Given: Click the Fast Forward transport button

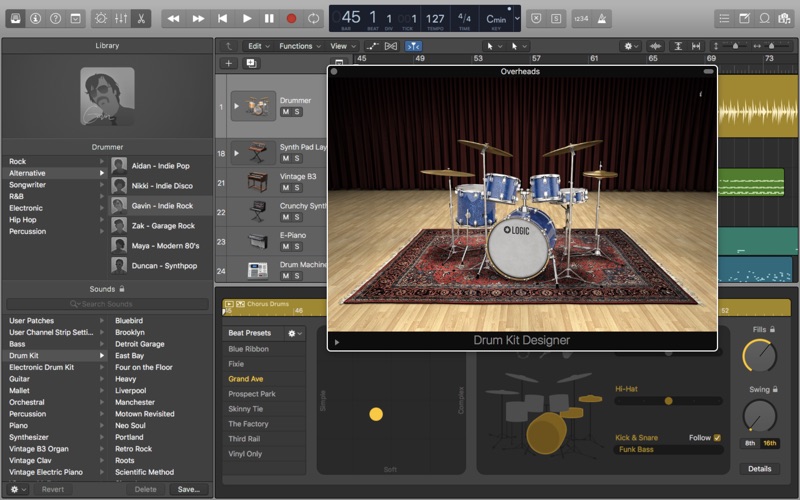Looking at the screenshot, I should pyautogui.click(x=198, y=19).
